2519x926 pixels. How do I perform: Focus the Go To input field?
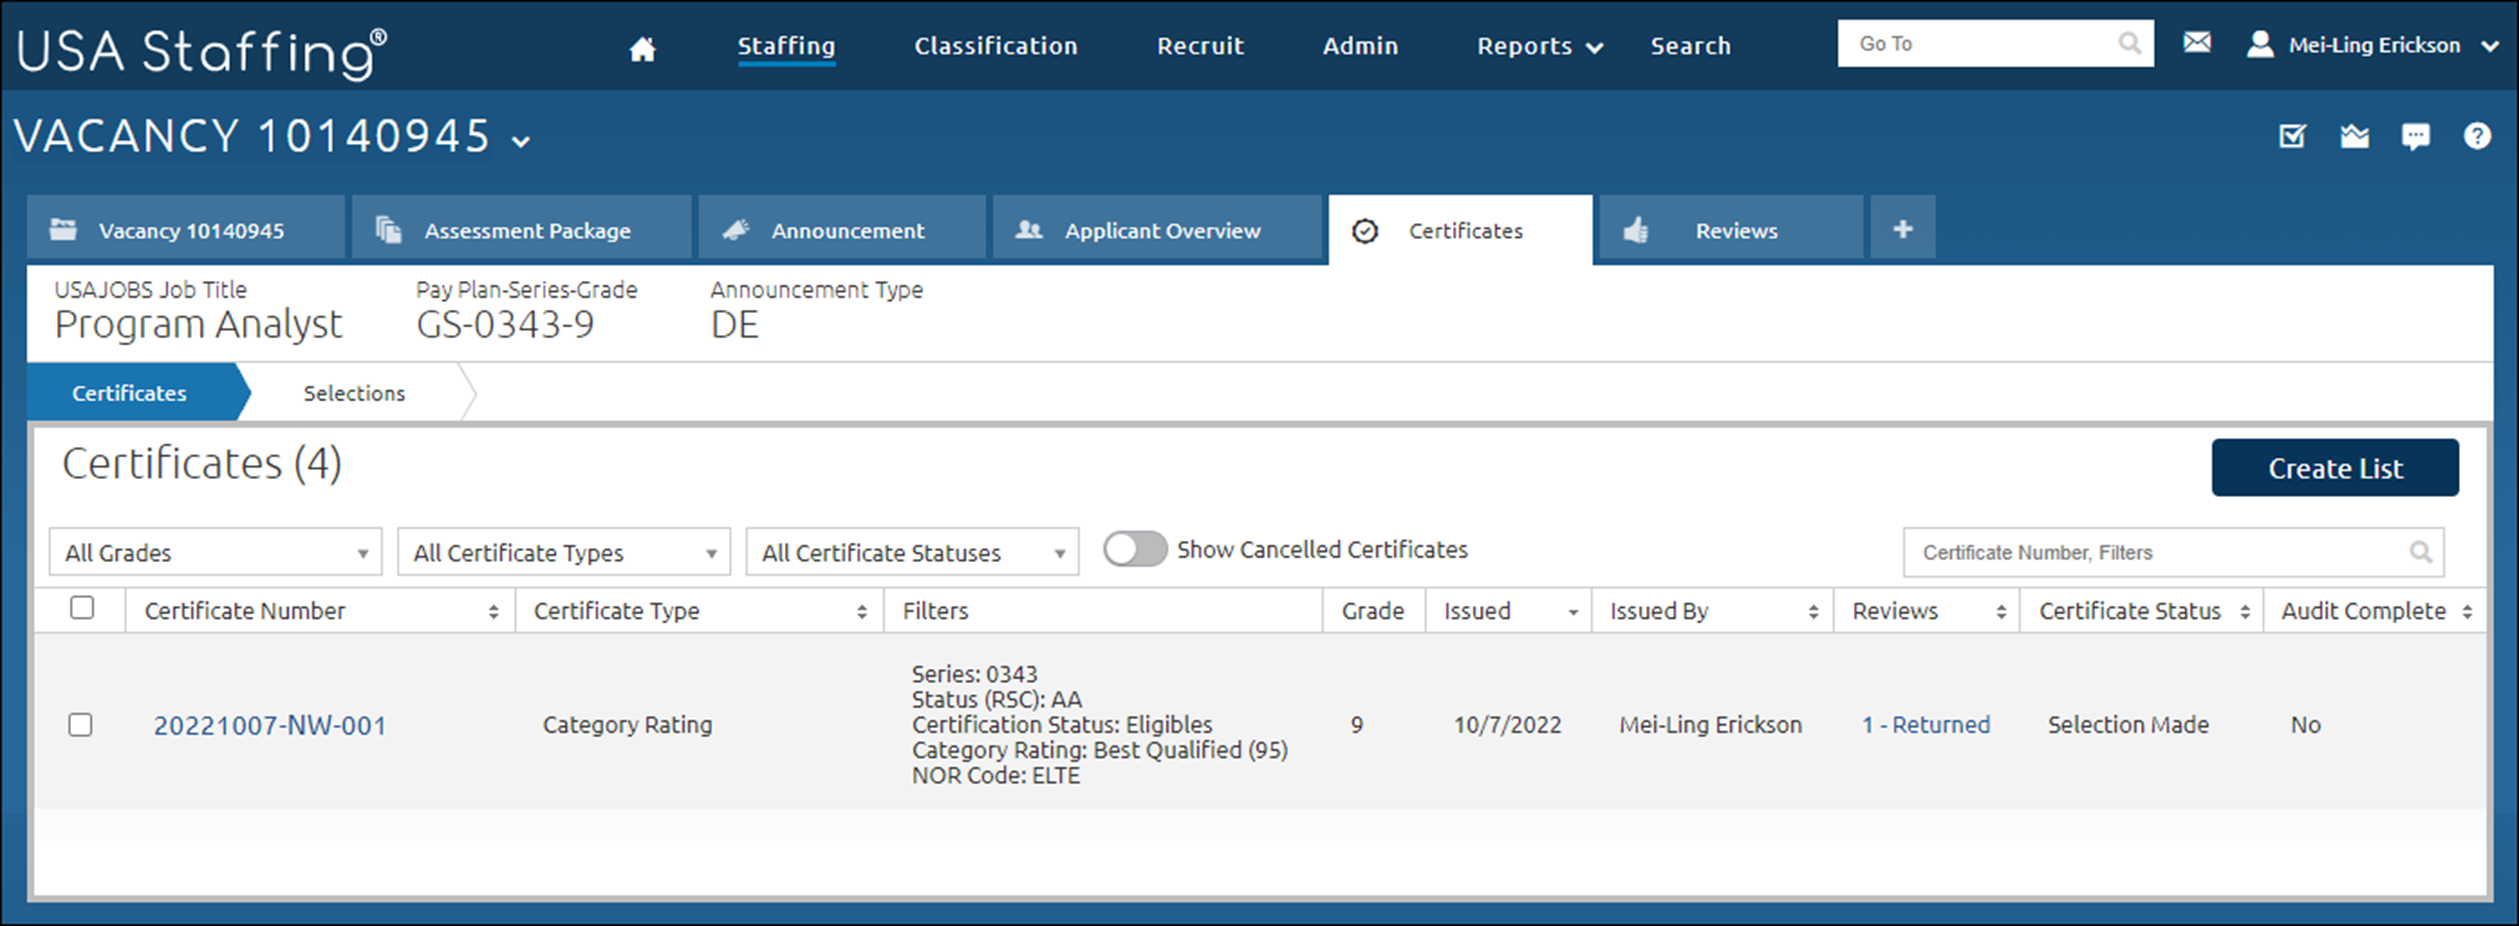(1995, 43)
